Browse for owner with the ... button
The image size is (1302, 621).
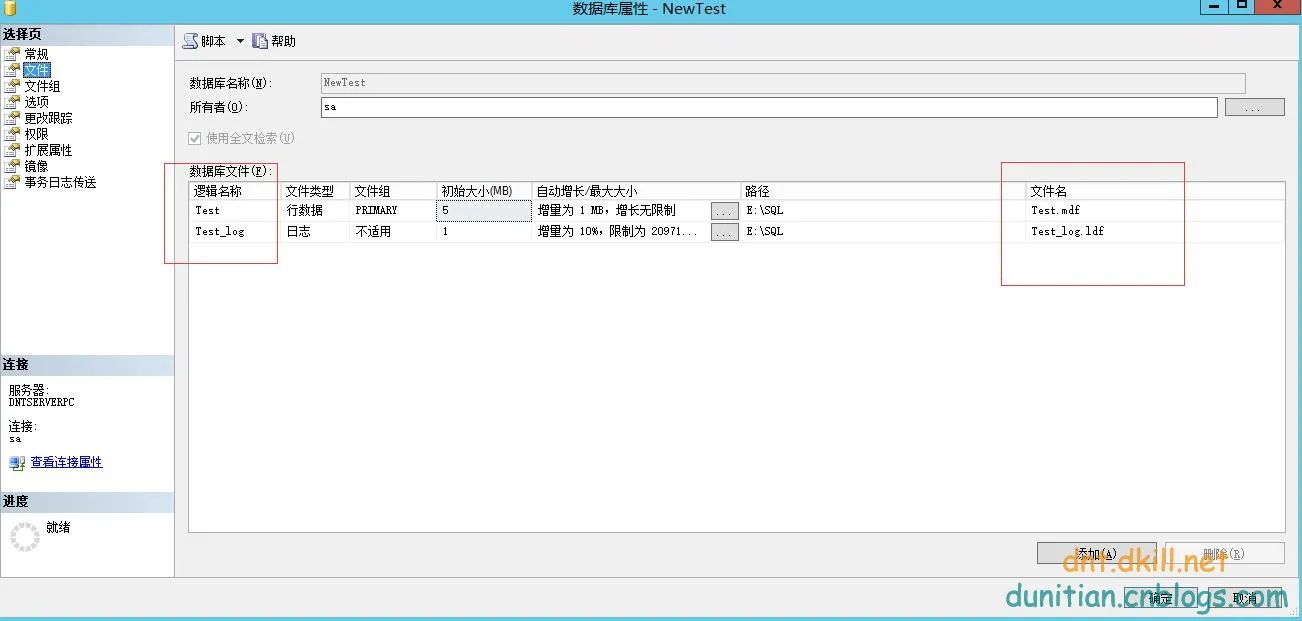click(1255, 107)
